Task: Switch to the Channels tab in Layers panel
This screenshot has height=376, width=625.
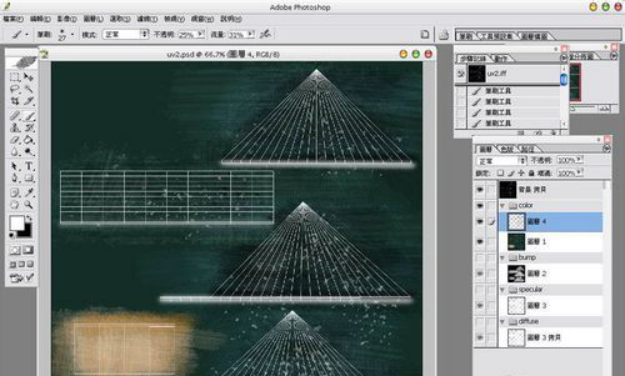Action: tap(507, 149)
